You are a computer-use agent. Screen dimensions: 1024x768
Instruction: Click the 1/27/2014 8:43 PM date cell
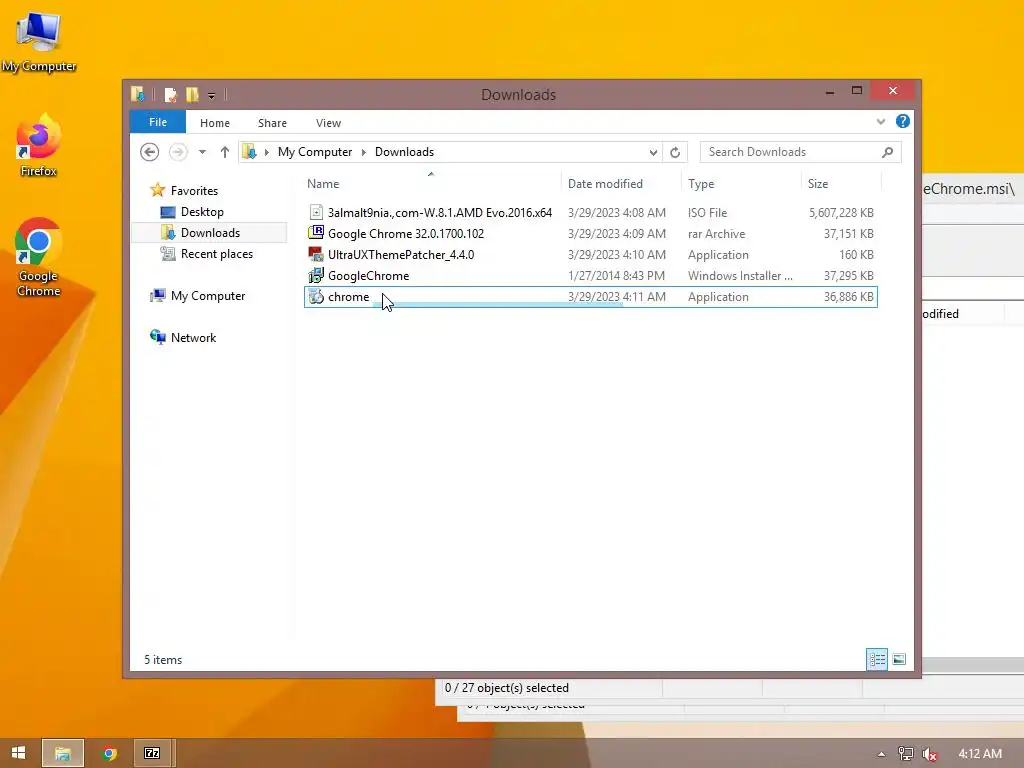coord(616,276)
